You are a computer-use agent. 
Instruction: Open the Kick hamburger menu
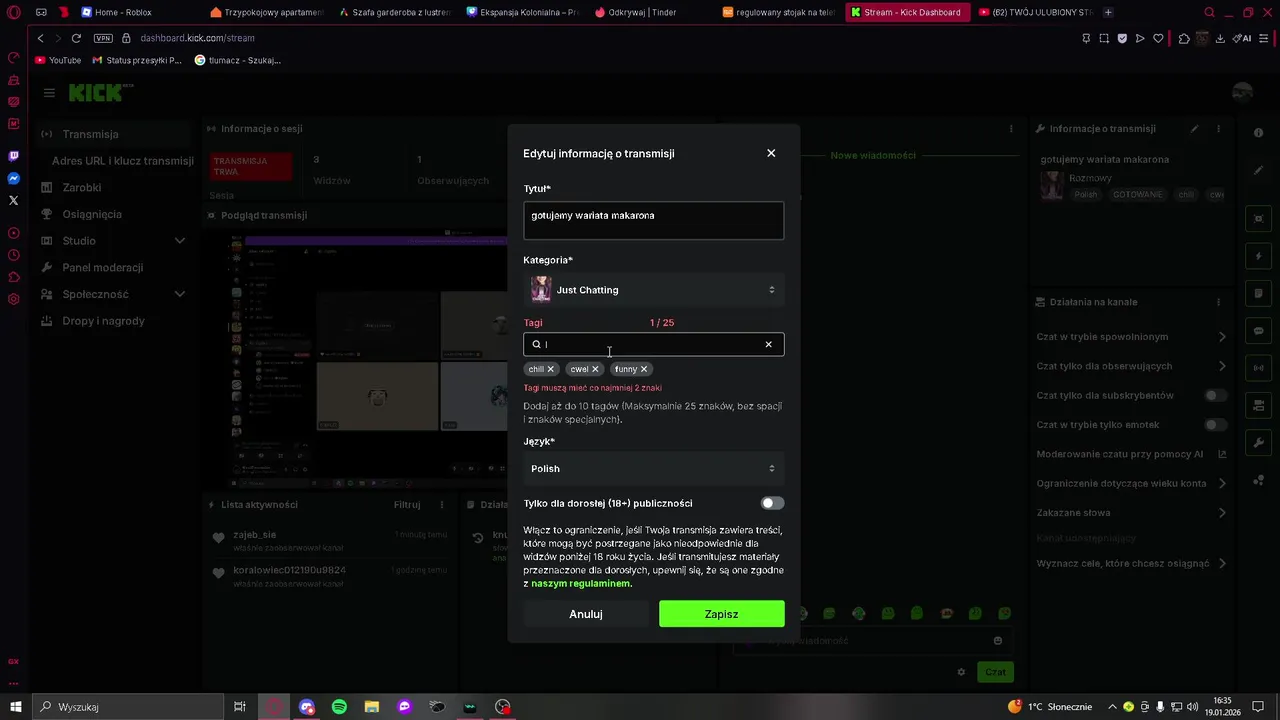pos(49,93)
